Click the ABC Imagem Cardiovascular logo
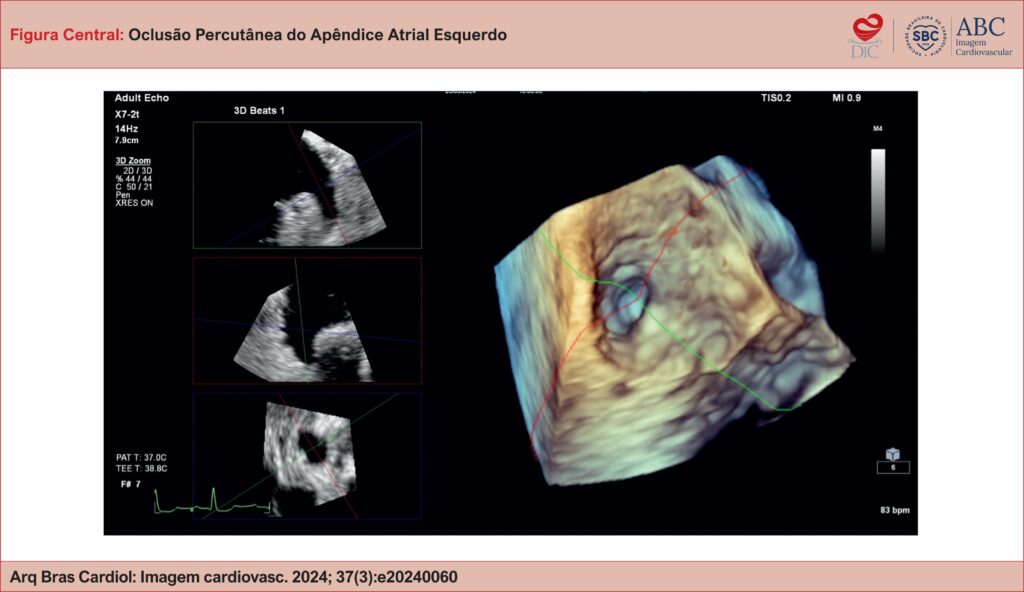 tap(979, 34)
